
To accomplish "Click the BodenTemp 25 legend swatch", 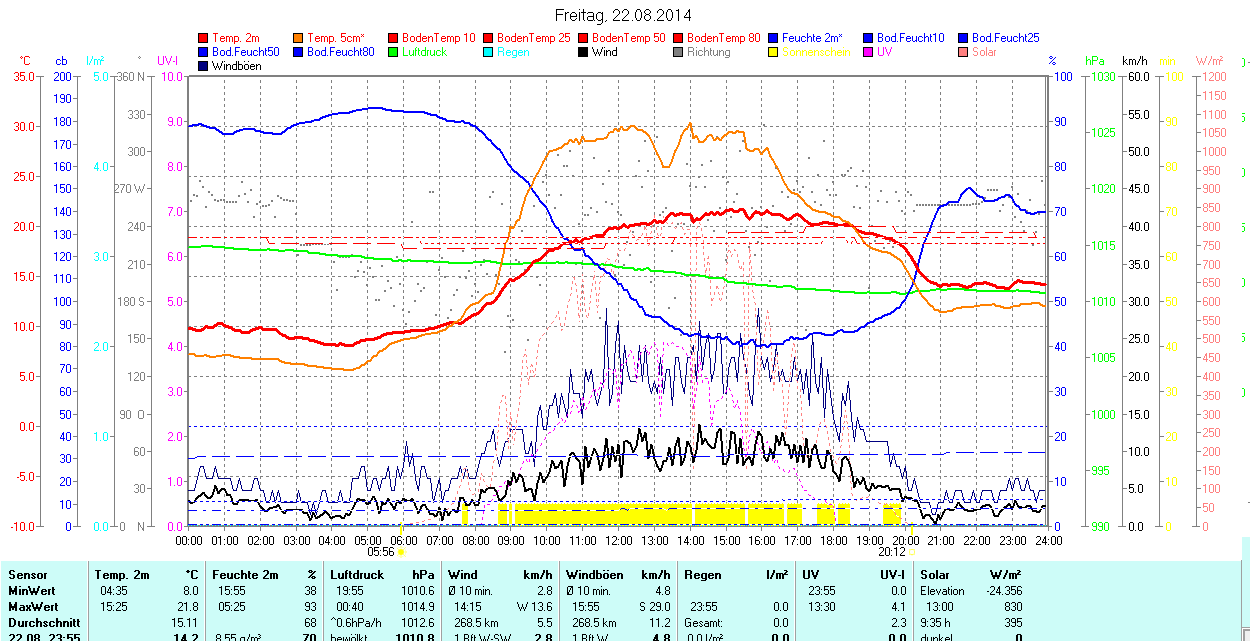I will [x=488, y=38].
